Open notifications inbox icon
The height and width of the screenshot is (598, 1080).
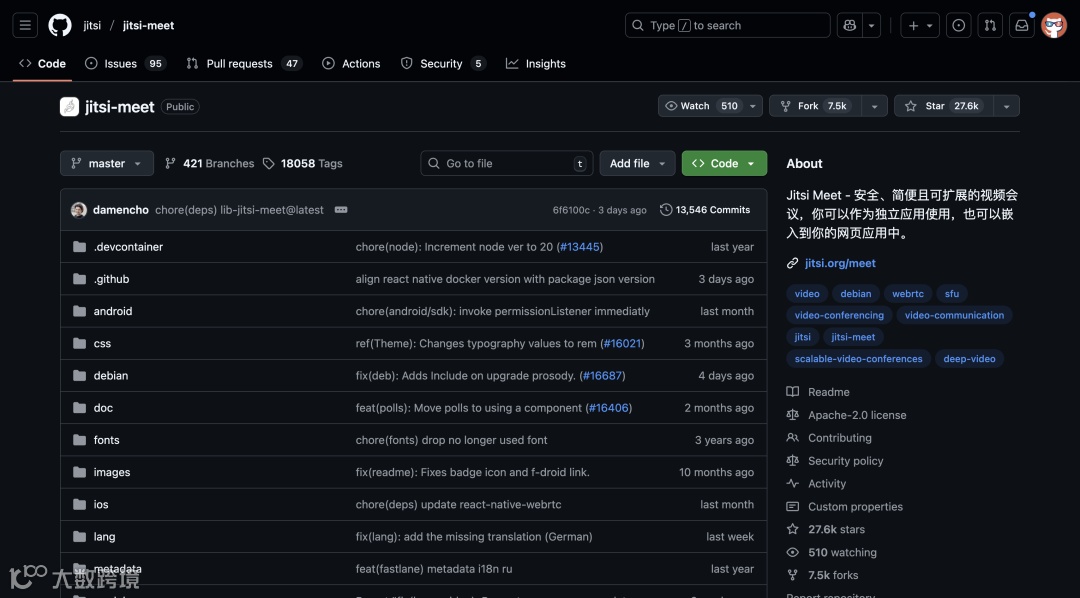1022,25
